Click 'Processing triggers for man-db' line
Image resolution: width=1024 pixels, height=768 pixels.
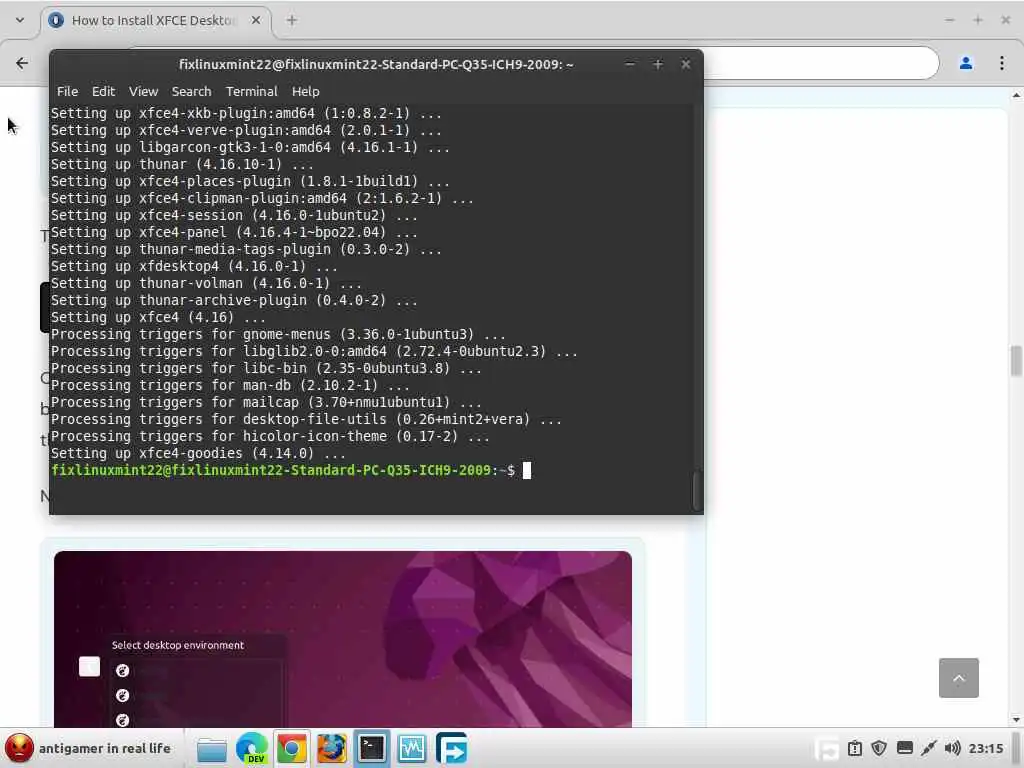[x=230, y=385]
